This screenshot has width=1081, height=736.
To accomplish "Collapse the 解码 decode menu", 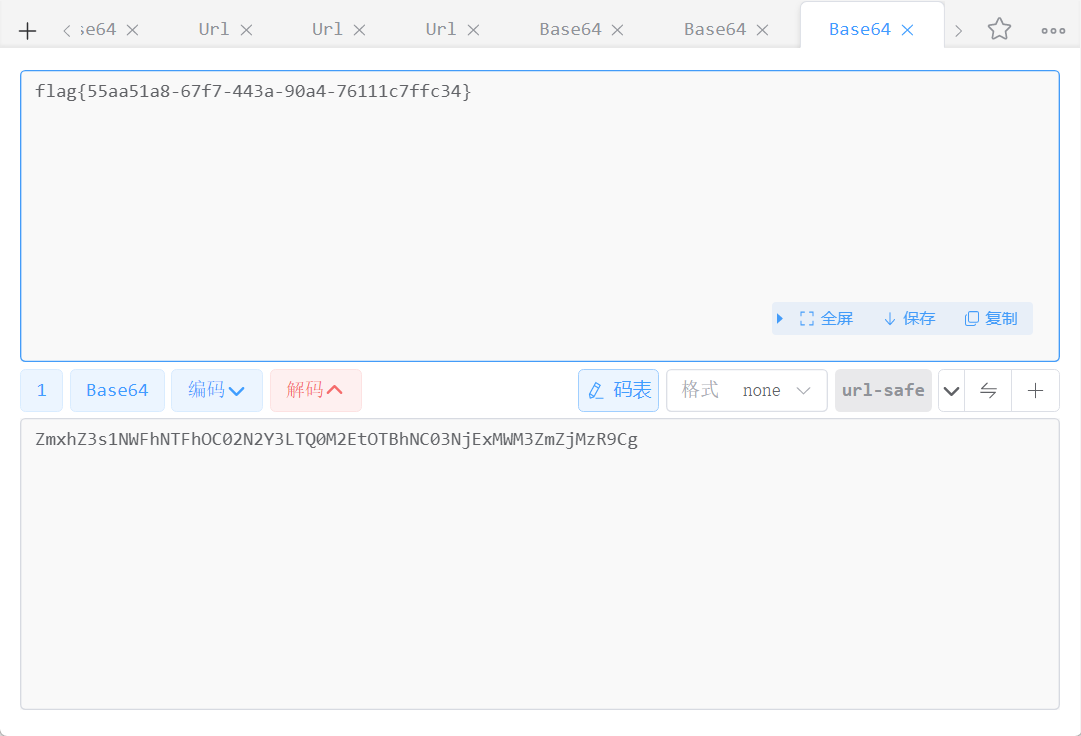I will (316, 391).
